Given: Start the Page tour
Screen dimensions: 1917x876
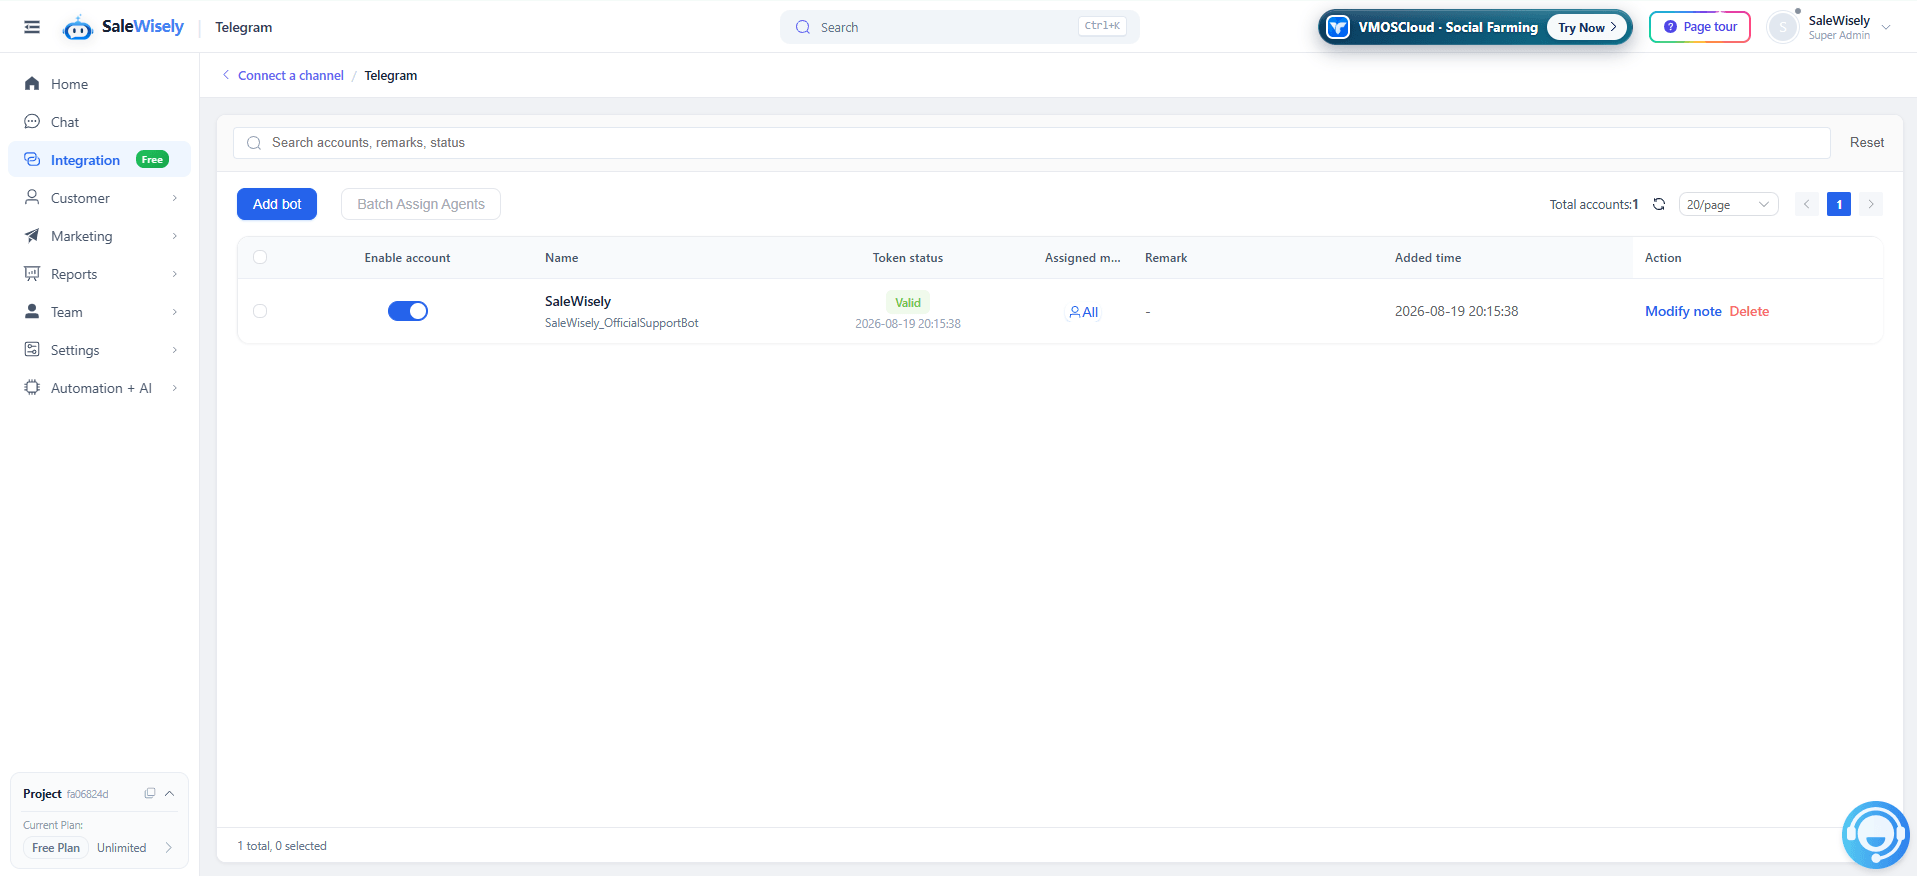Looking at the screenshot, I should click(1699, 27).
